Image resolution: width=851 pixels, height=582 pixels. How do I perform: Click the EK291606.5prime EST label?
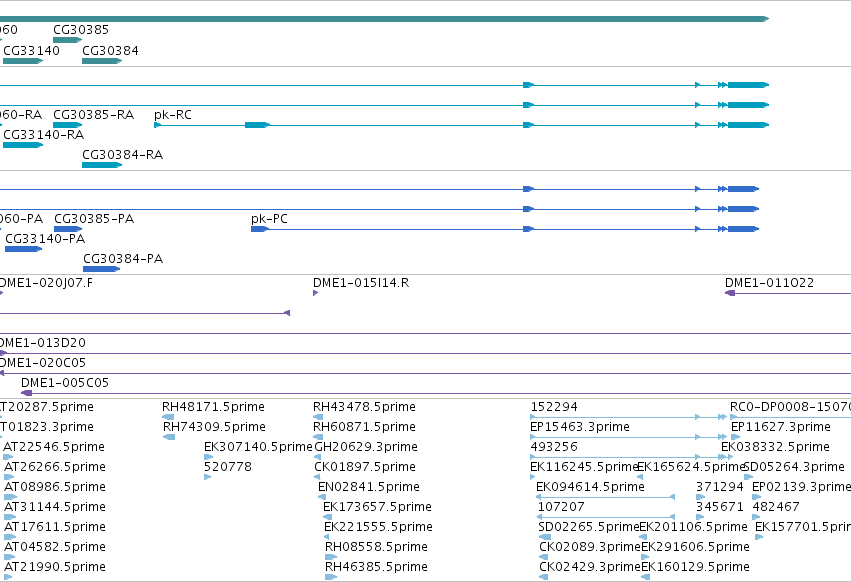(695, 547)
